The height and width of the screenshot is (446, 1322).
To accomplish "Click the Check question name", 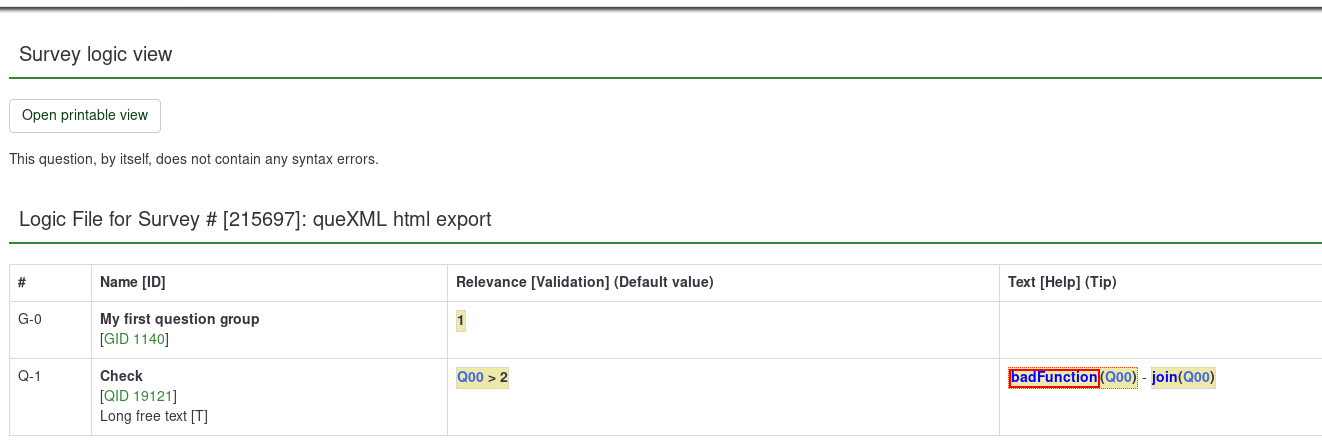I will pos(121,376).
